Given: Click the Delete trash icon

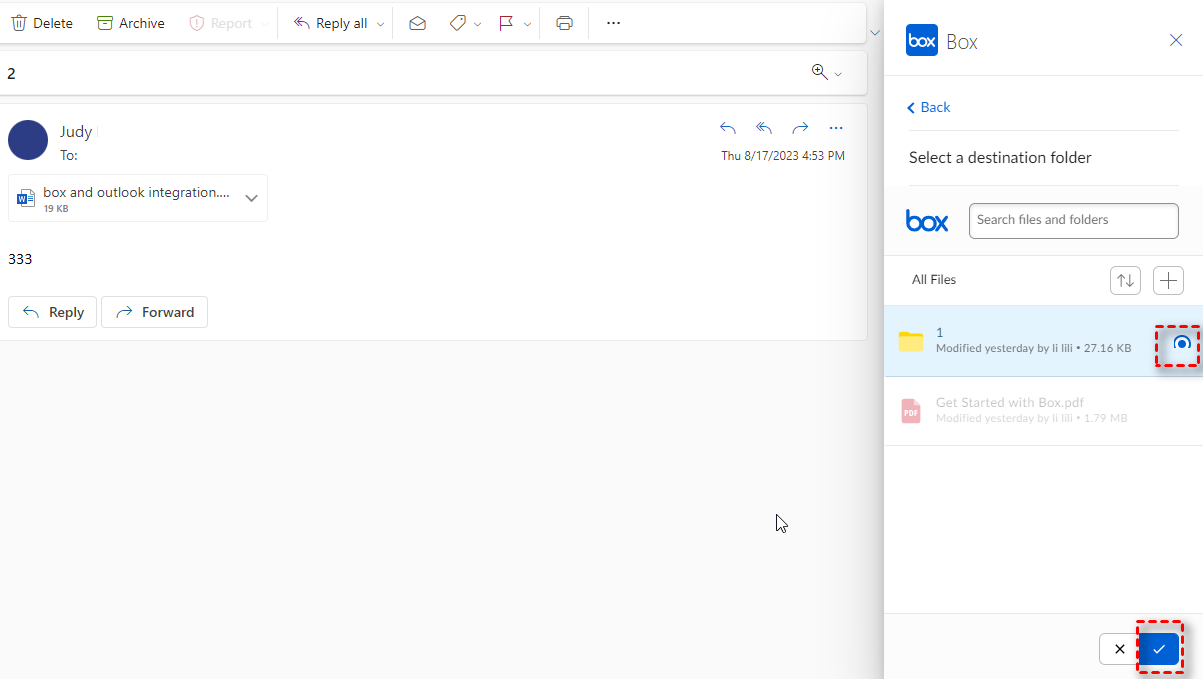Looking at the screenshot, I should point(19,23).
